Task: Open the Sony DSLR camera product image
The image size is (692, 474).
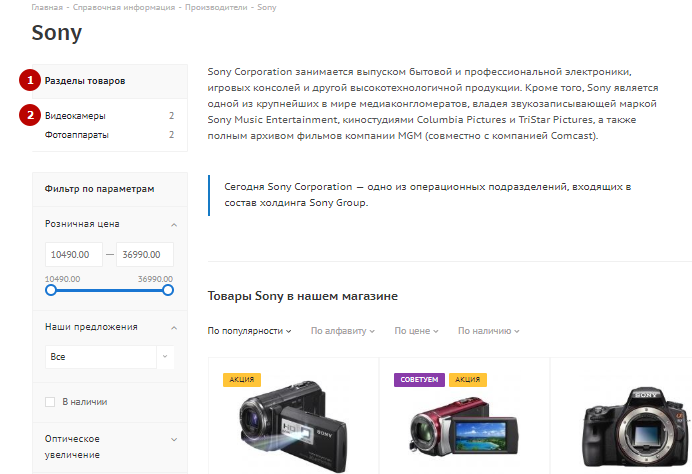Action: pos(636,427)
